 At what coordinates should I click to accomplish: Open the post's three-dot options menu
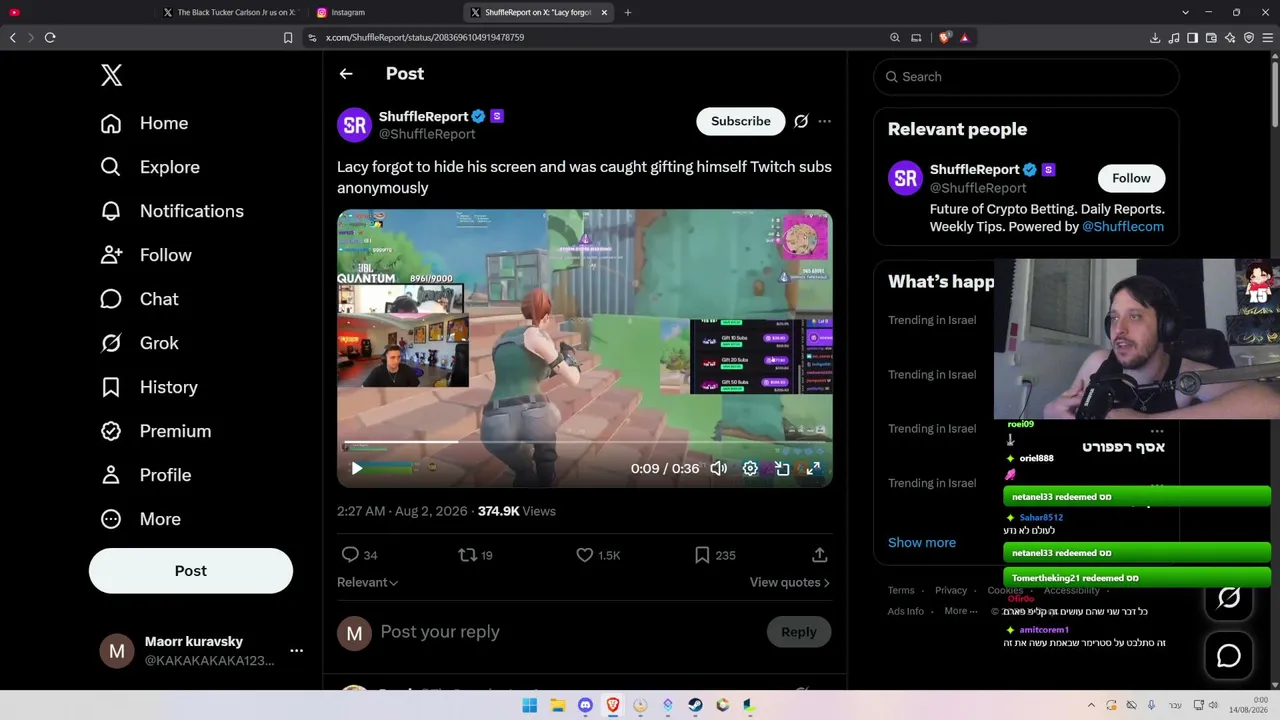coord(824,121)
